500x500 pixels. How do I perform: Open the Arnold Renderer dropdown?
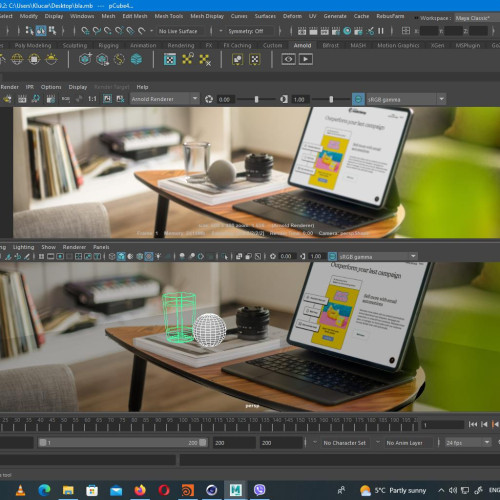pyautogui.click(x=165, y=99)
